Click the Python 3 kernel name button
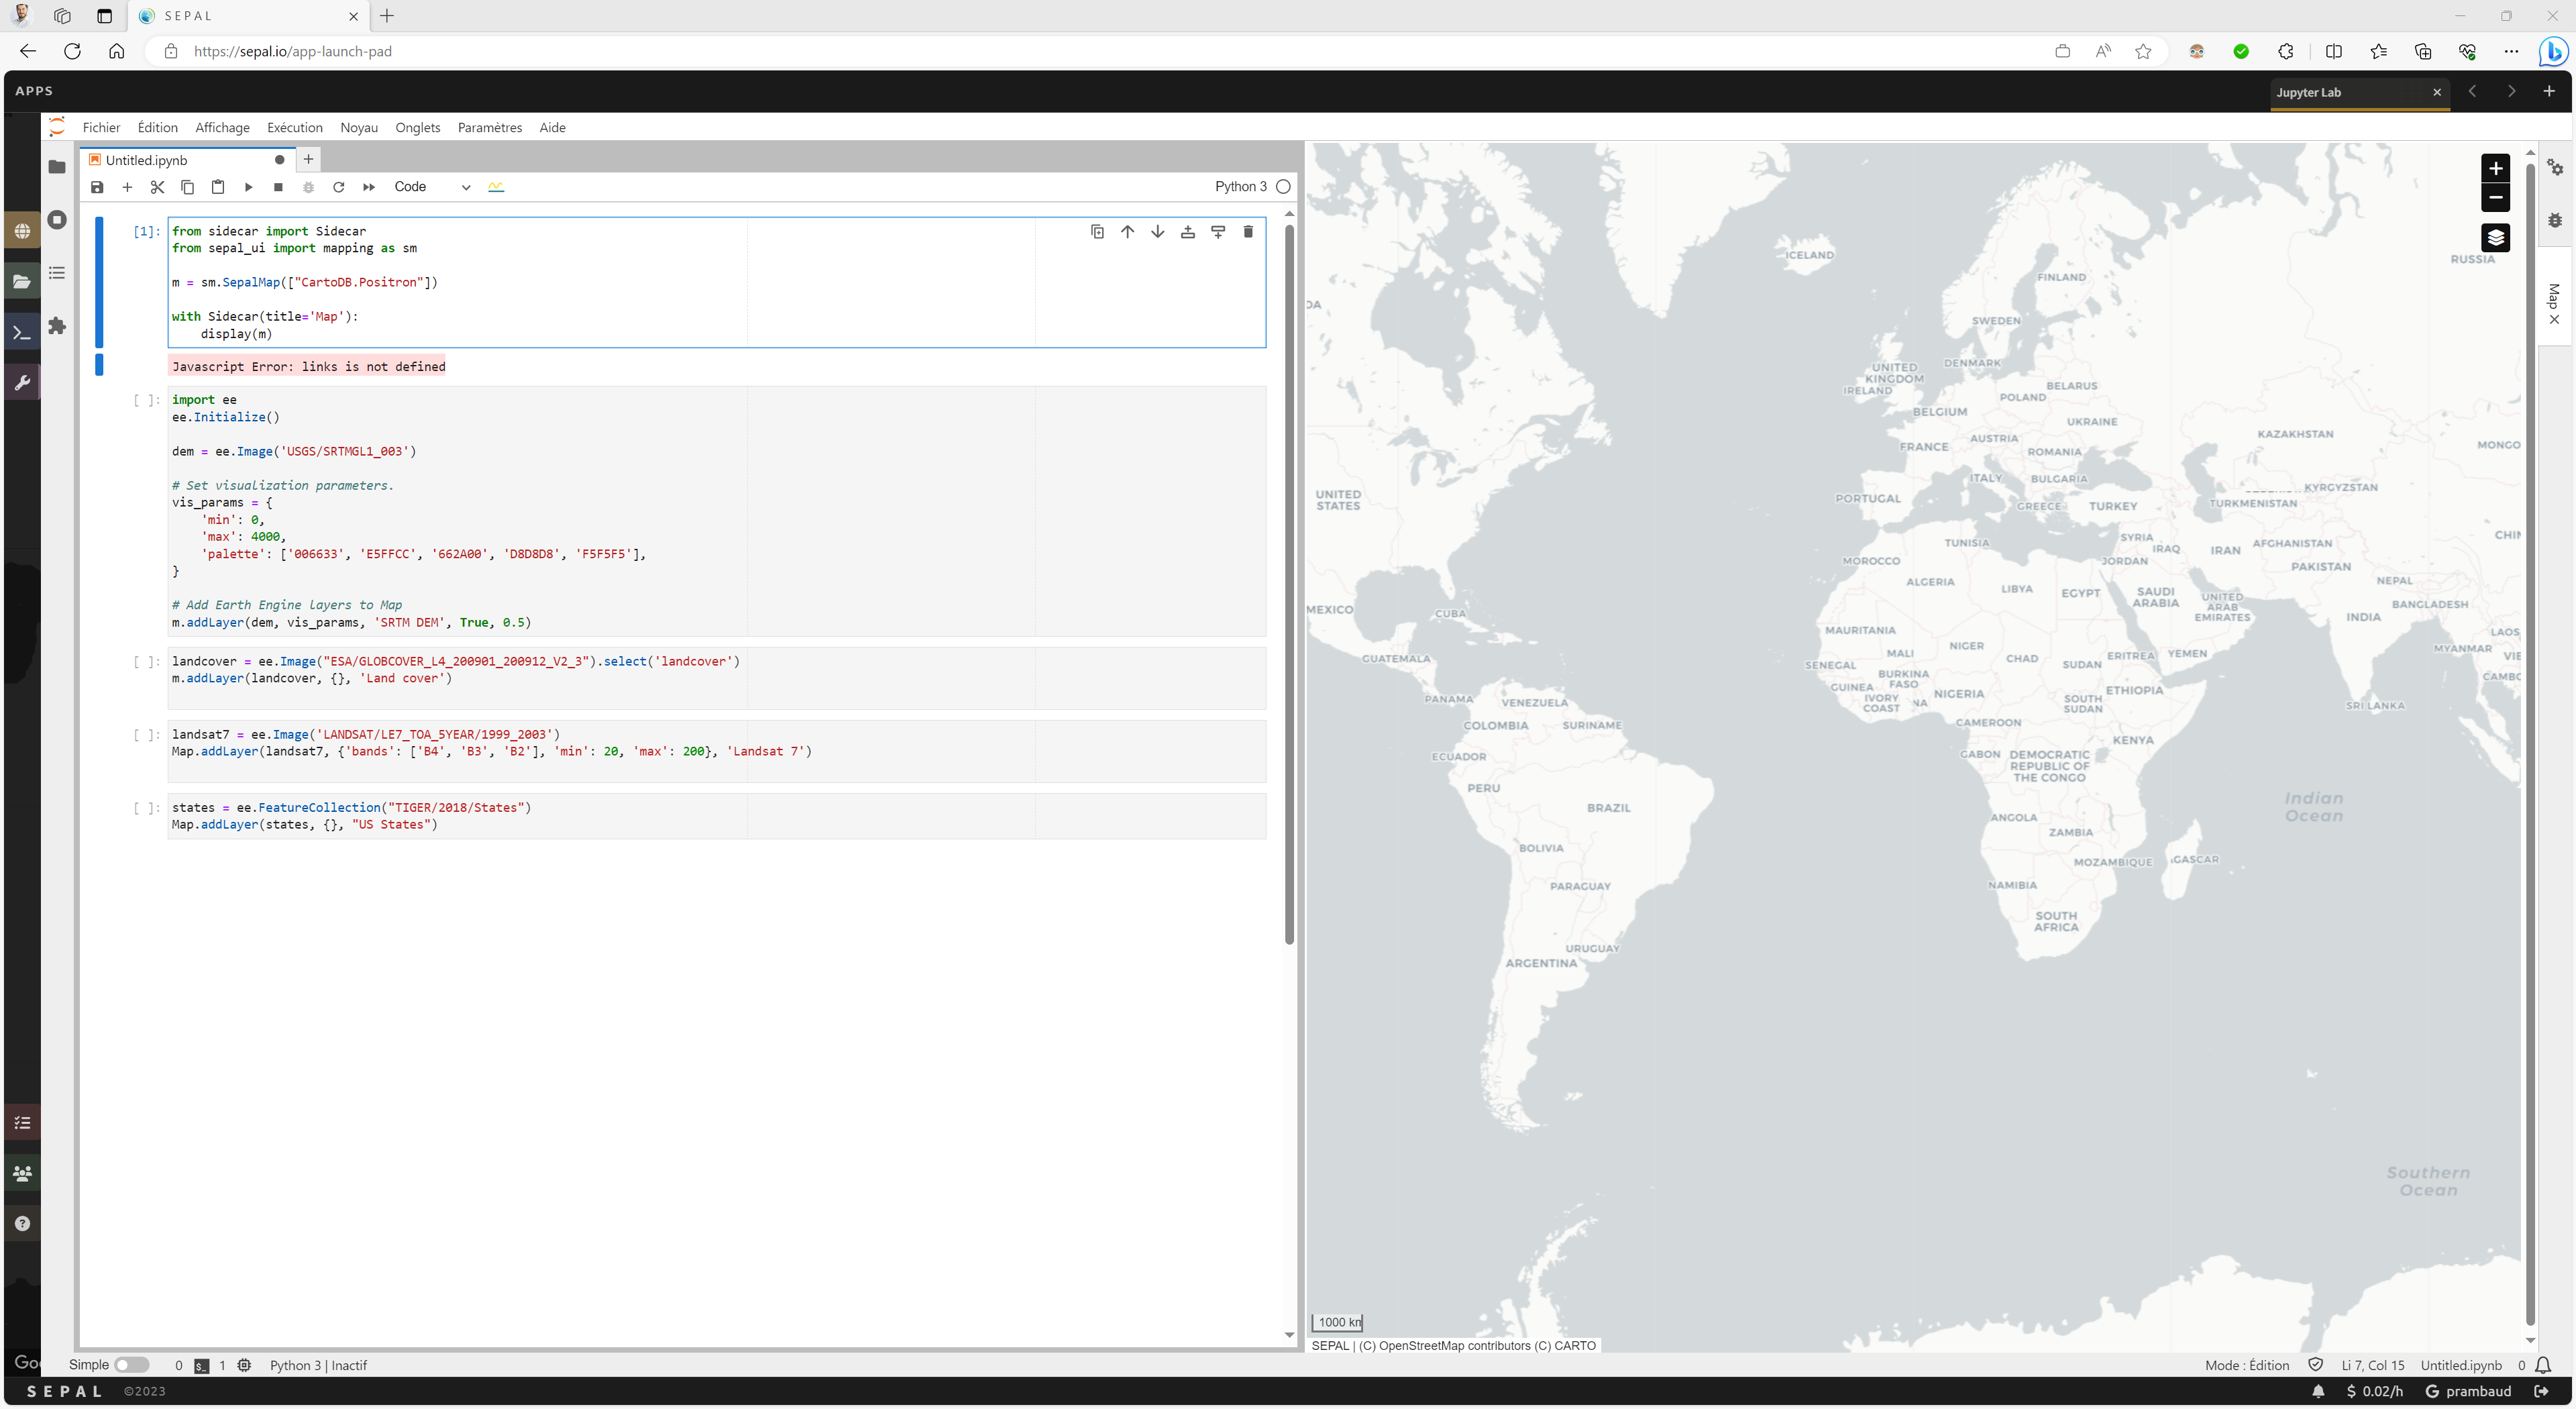Image resolution: width=2576 pixels, height=1409 pixels. tap(1240, 187)
